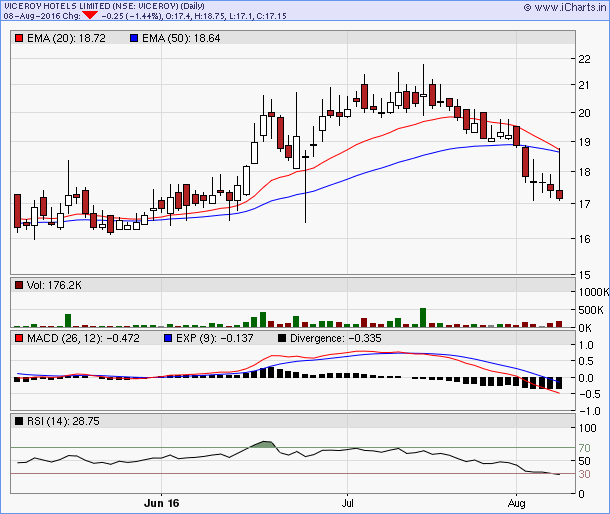Image resolution: width=610 pixels, height=514 pixels.
Task: Click the RSI 30 oversold level label
Action: [x=584, y=474]
